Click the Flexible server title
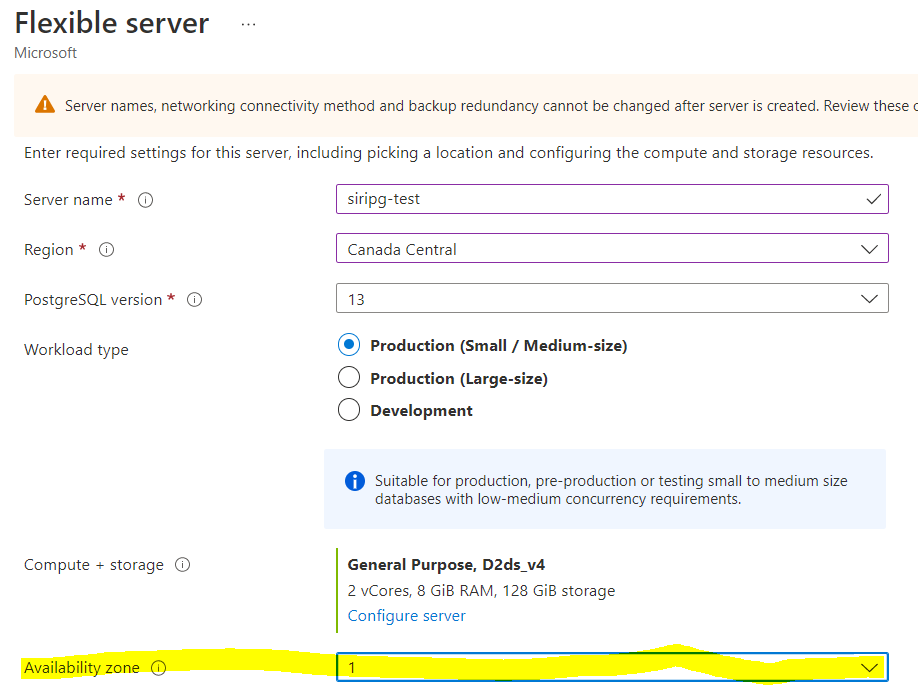This screenshot has height=695, width=918. click(x=111, y=22)
